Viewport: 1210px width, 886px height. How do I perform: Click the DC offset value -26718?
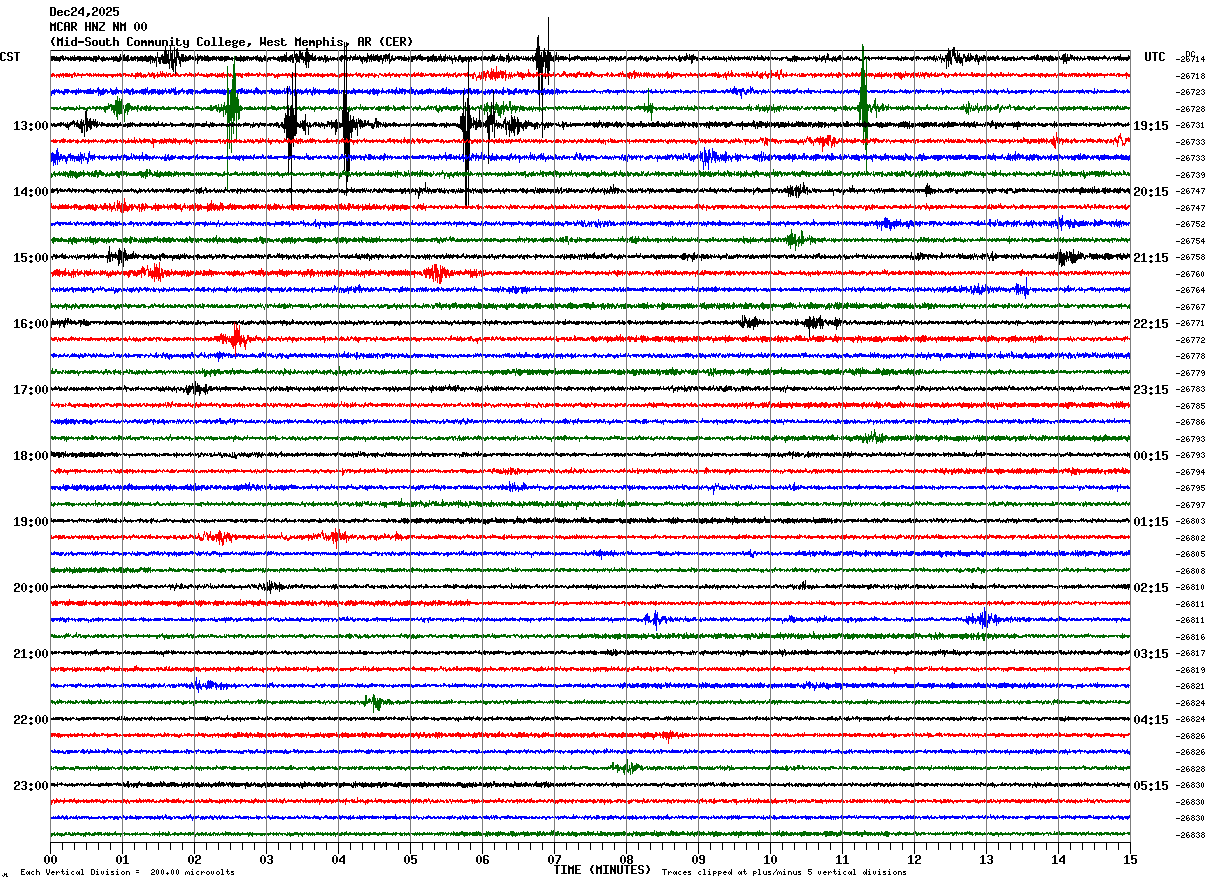click(1191, 76)
